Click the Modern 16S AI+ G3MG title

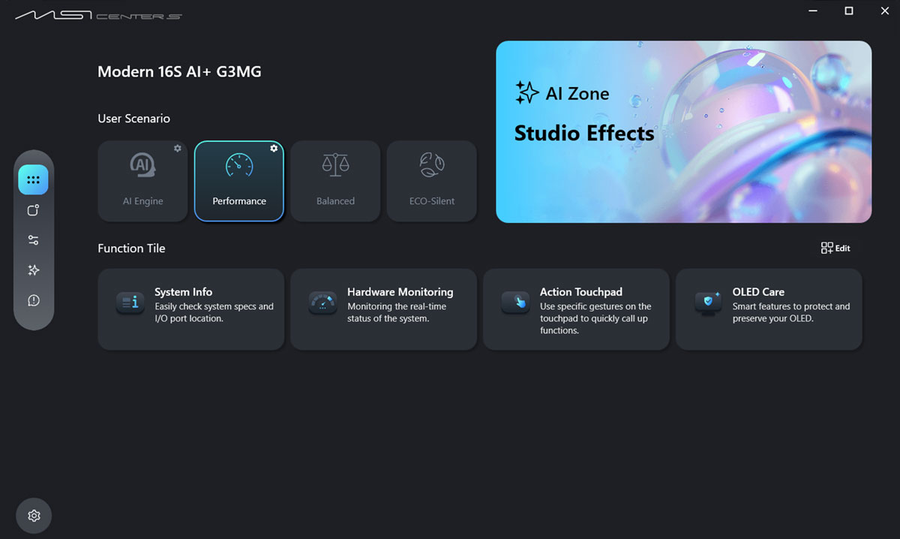click(x=179, y=72)
